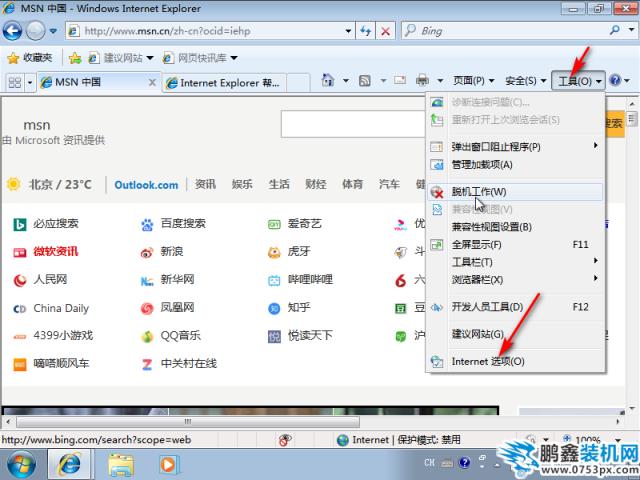Click the Windows Media Player taskbar icon
640x480 pixels.
(x=168, y=464)
